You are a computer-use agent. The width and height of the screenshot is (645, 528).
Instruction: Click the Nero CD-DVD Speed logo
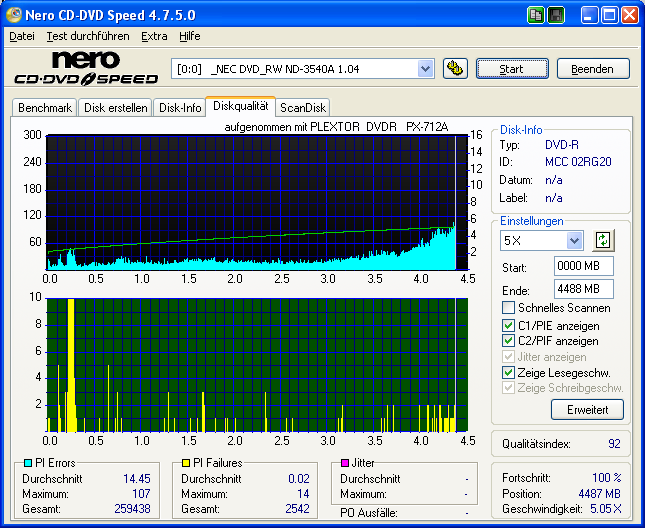pos(85,68)
